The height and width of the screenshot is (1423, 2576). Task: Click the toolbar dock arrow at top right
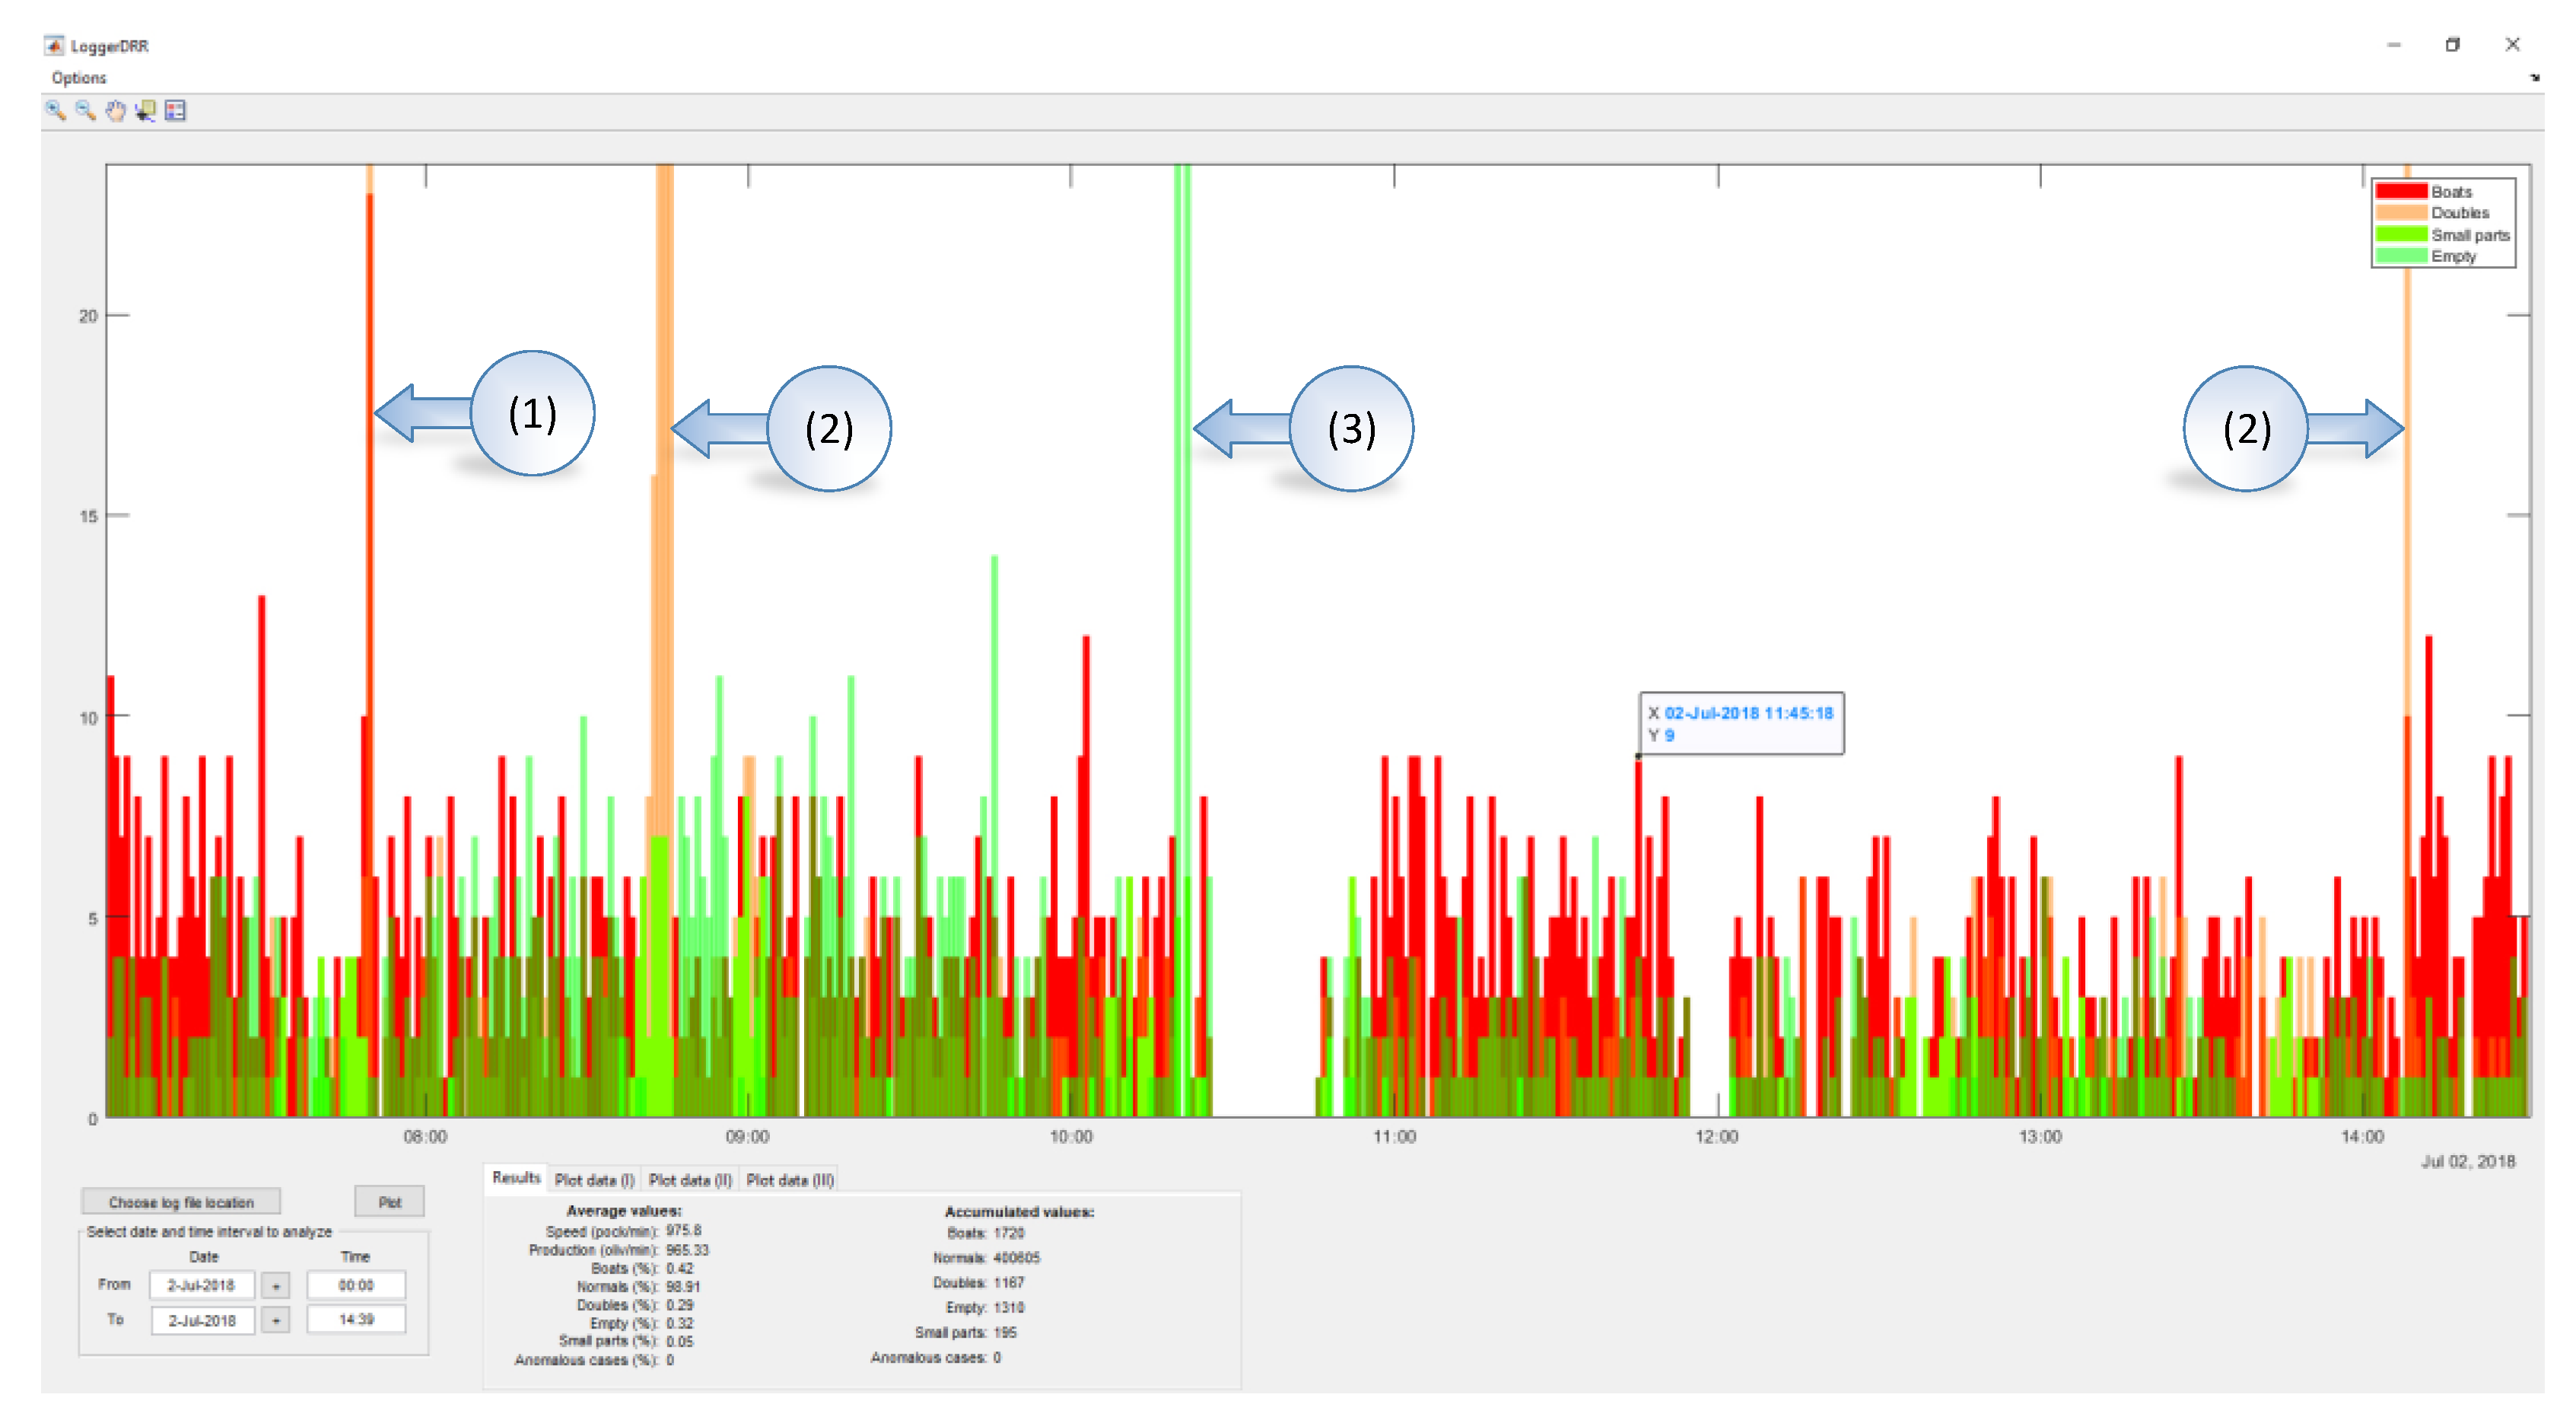point(2534,77)
